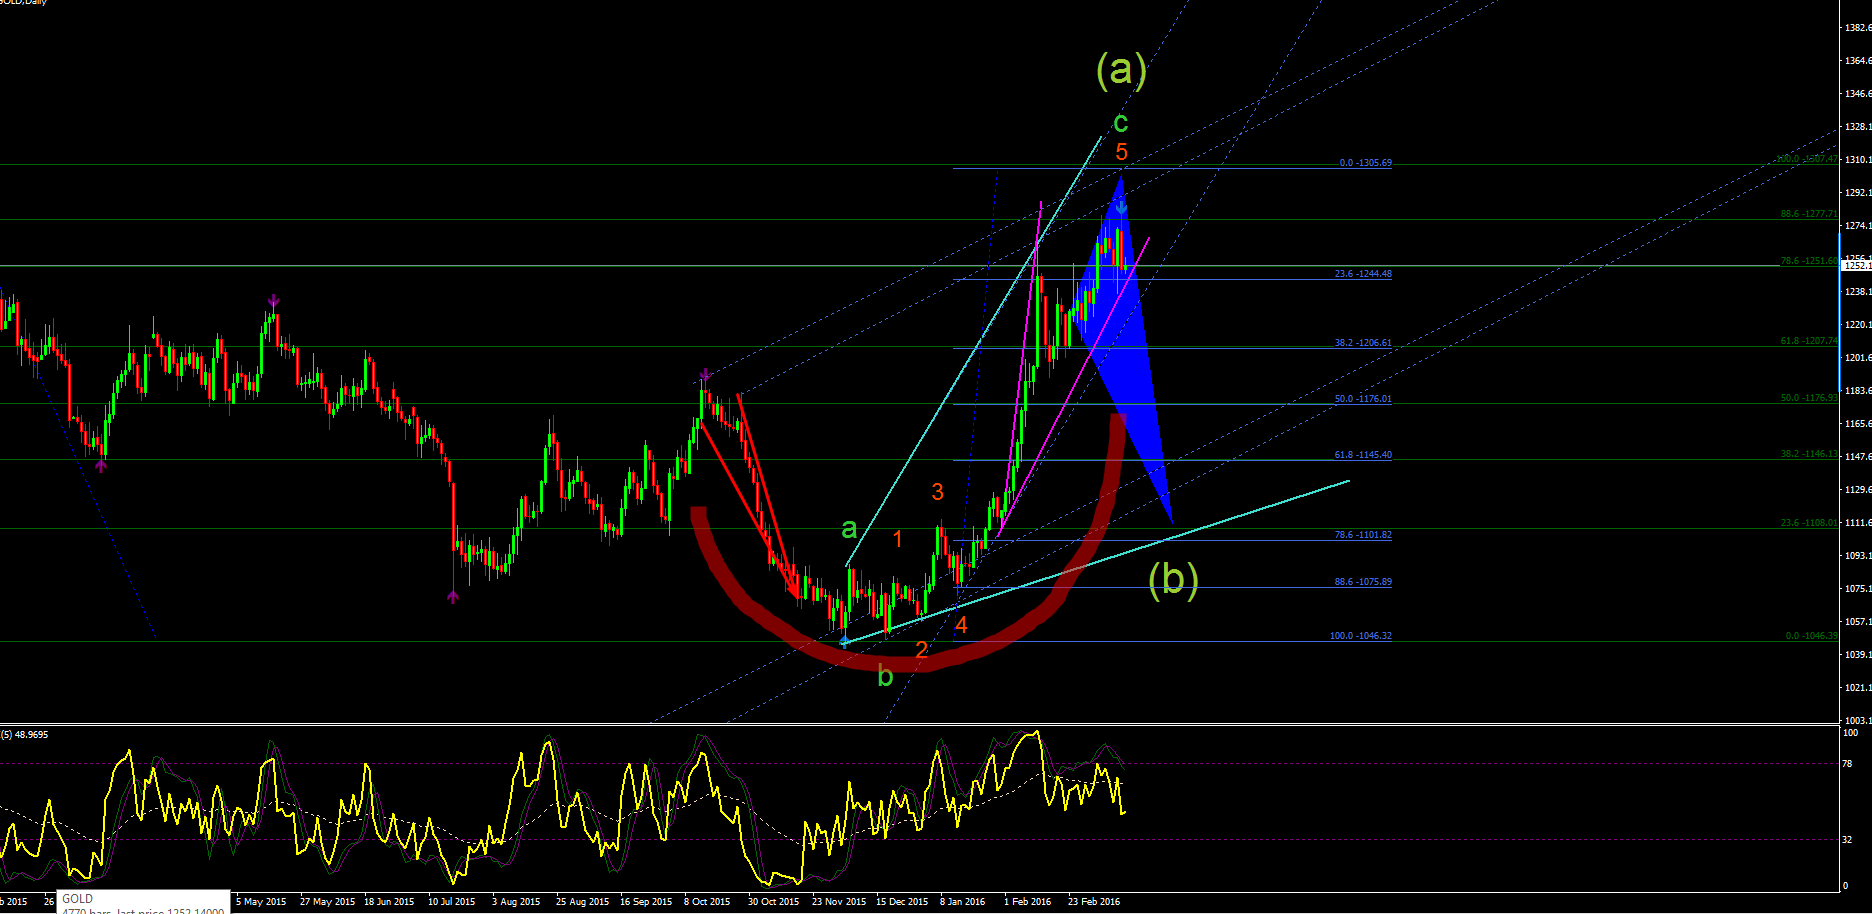This screenshot has height=914, width=1872.
Task: Click the indicator value label "(5) 48.9695"
Action: (25, 735)
